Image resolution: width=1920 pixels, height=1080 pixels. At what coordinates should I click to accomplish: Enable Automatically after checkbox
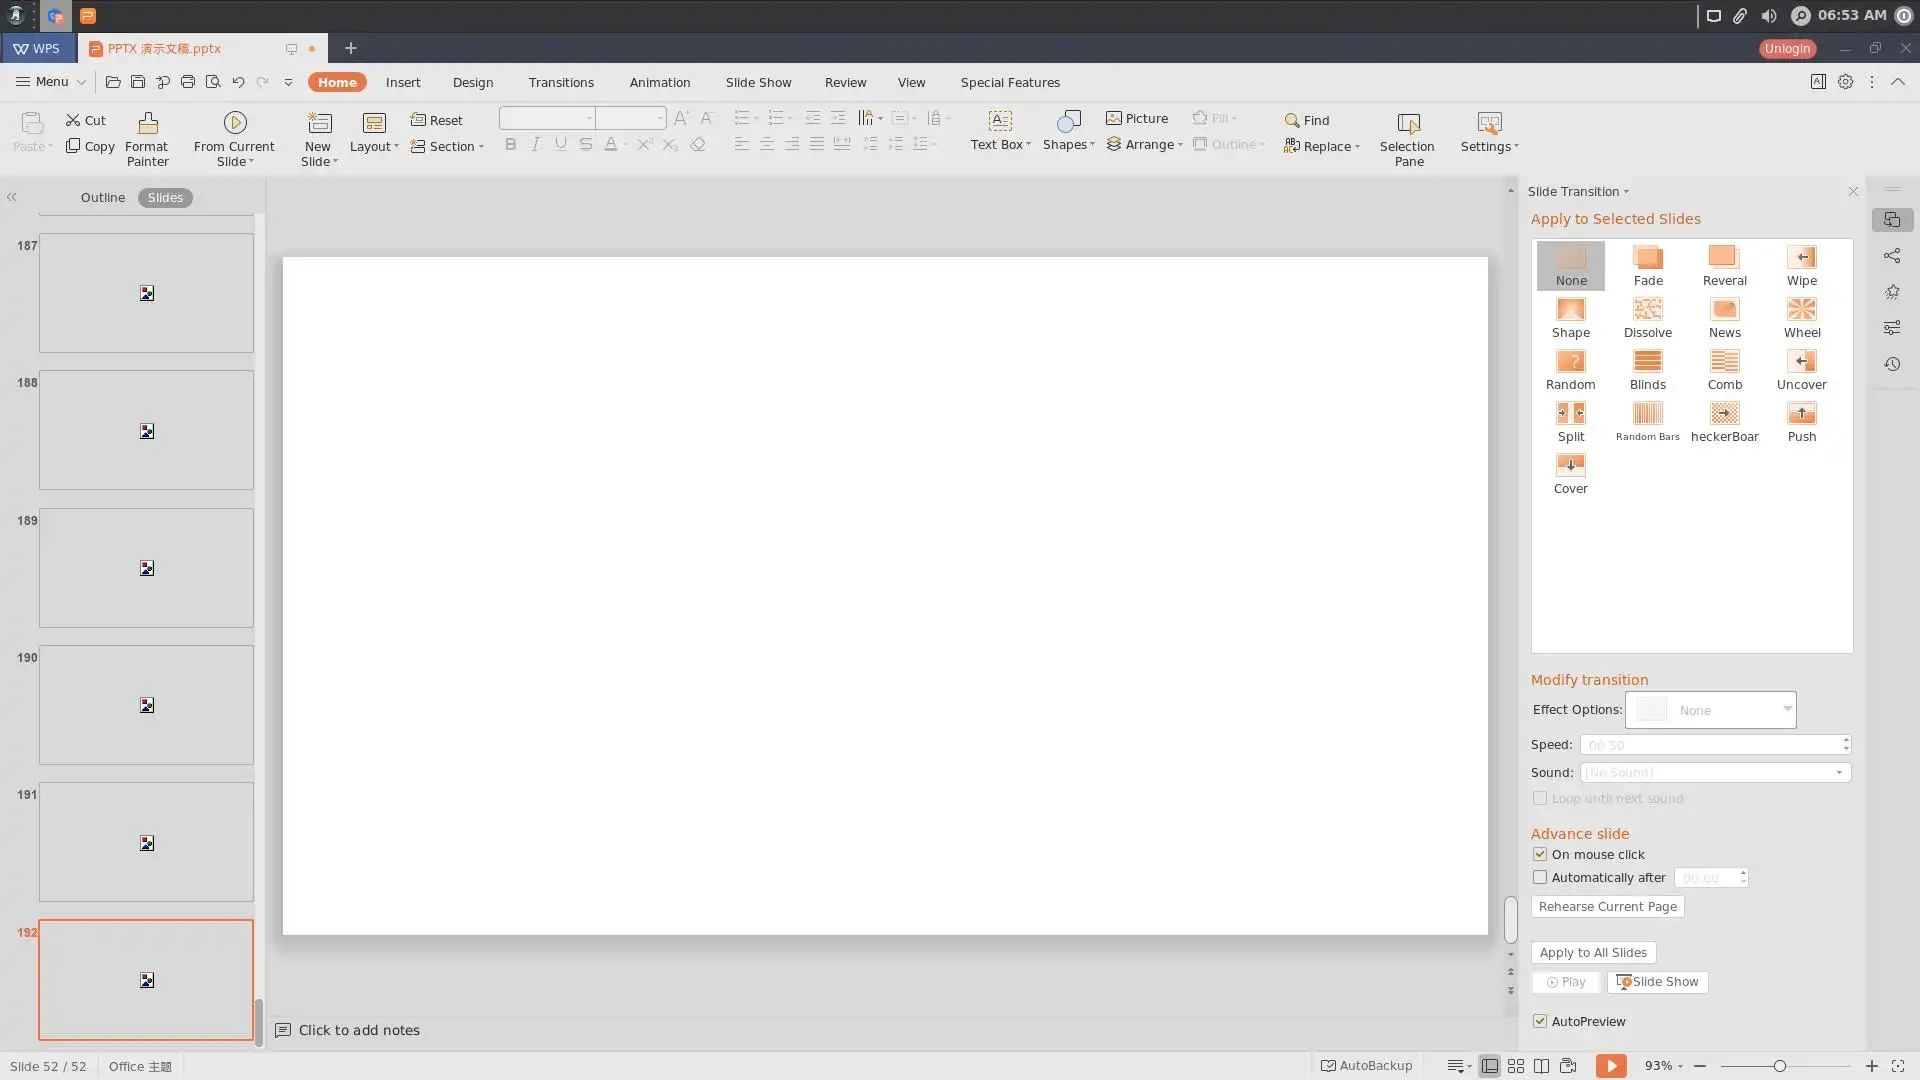coord(1540,877)
